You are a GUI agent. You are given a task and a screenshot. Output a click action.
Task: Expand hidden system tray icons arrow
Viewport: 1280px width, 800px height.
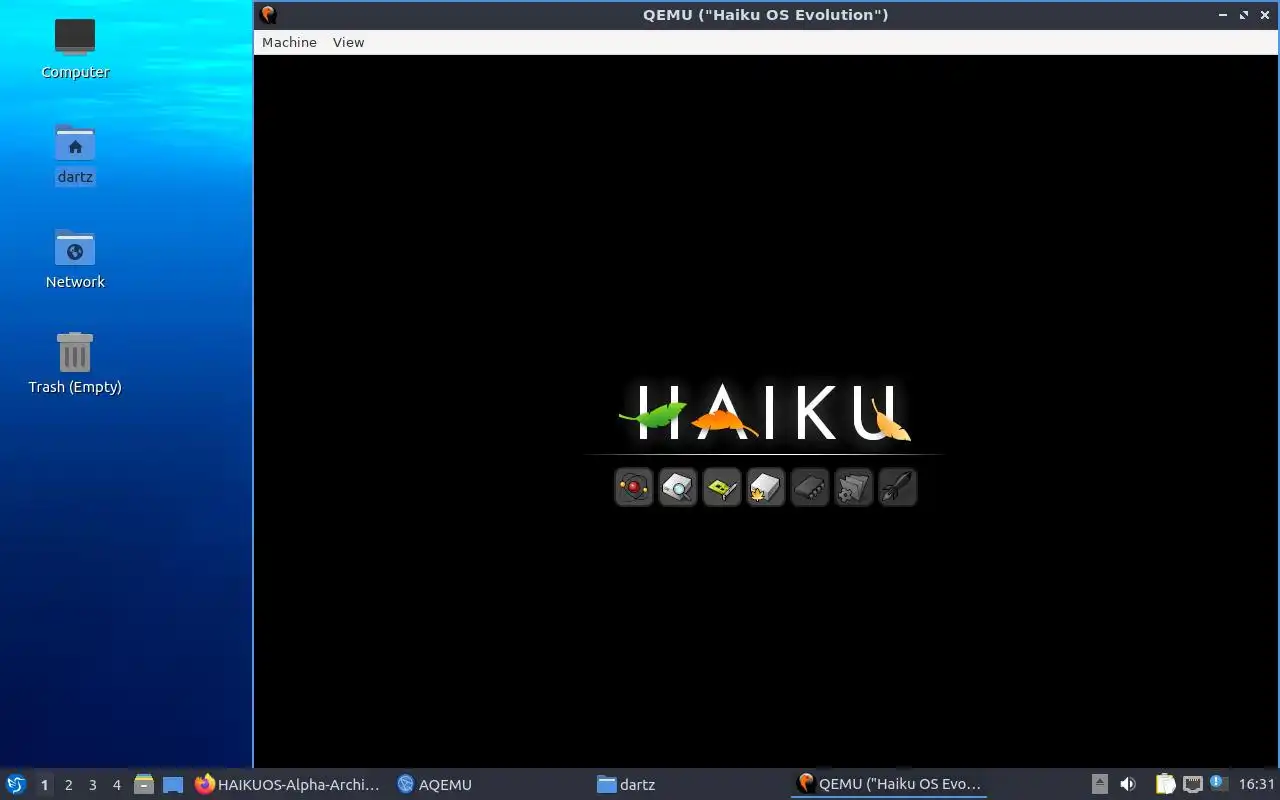click(x=1099, y=784)
